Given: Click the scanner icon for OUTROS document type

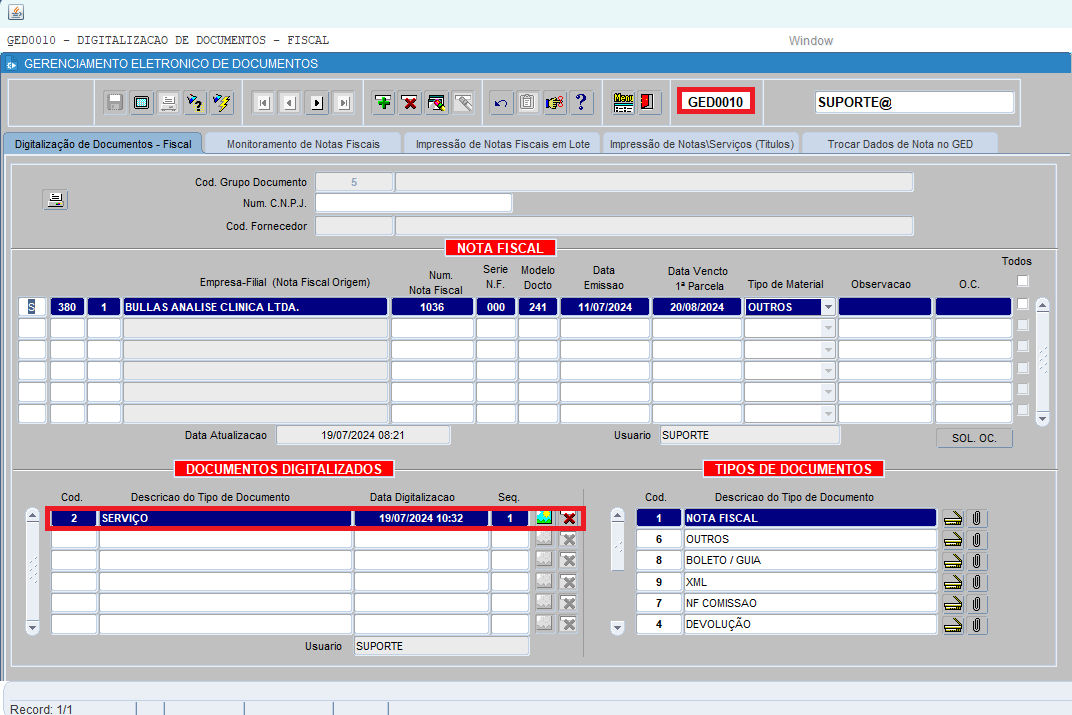Looking at the screenshot, I should tap(953, 539).
